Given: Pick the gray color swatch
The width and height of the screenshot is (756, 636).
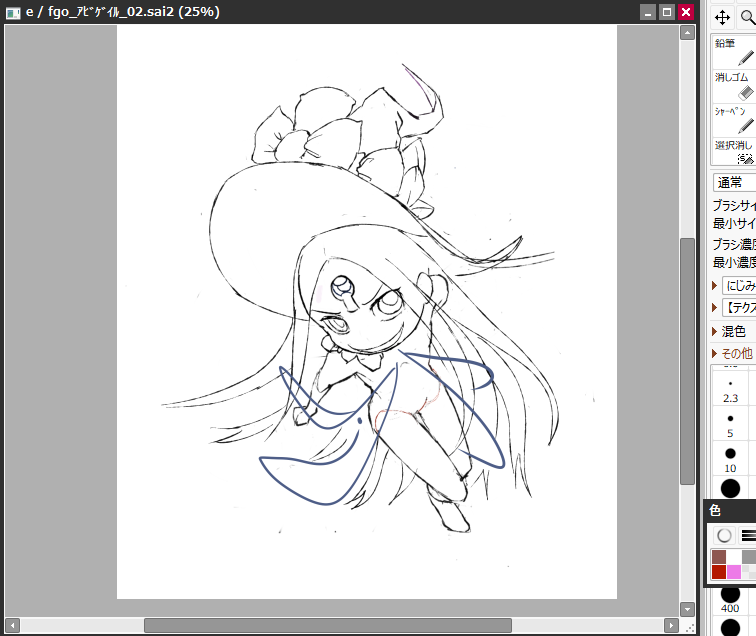Looking at the screenshot, I should pos(749,557).
